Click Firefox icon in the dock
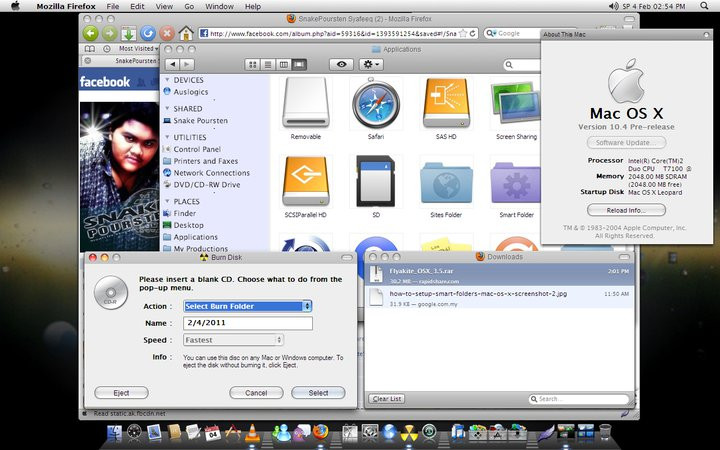Image resolution: width=720 pixels, height=450 pixels. coord(321,432)
